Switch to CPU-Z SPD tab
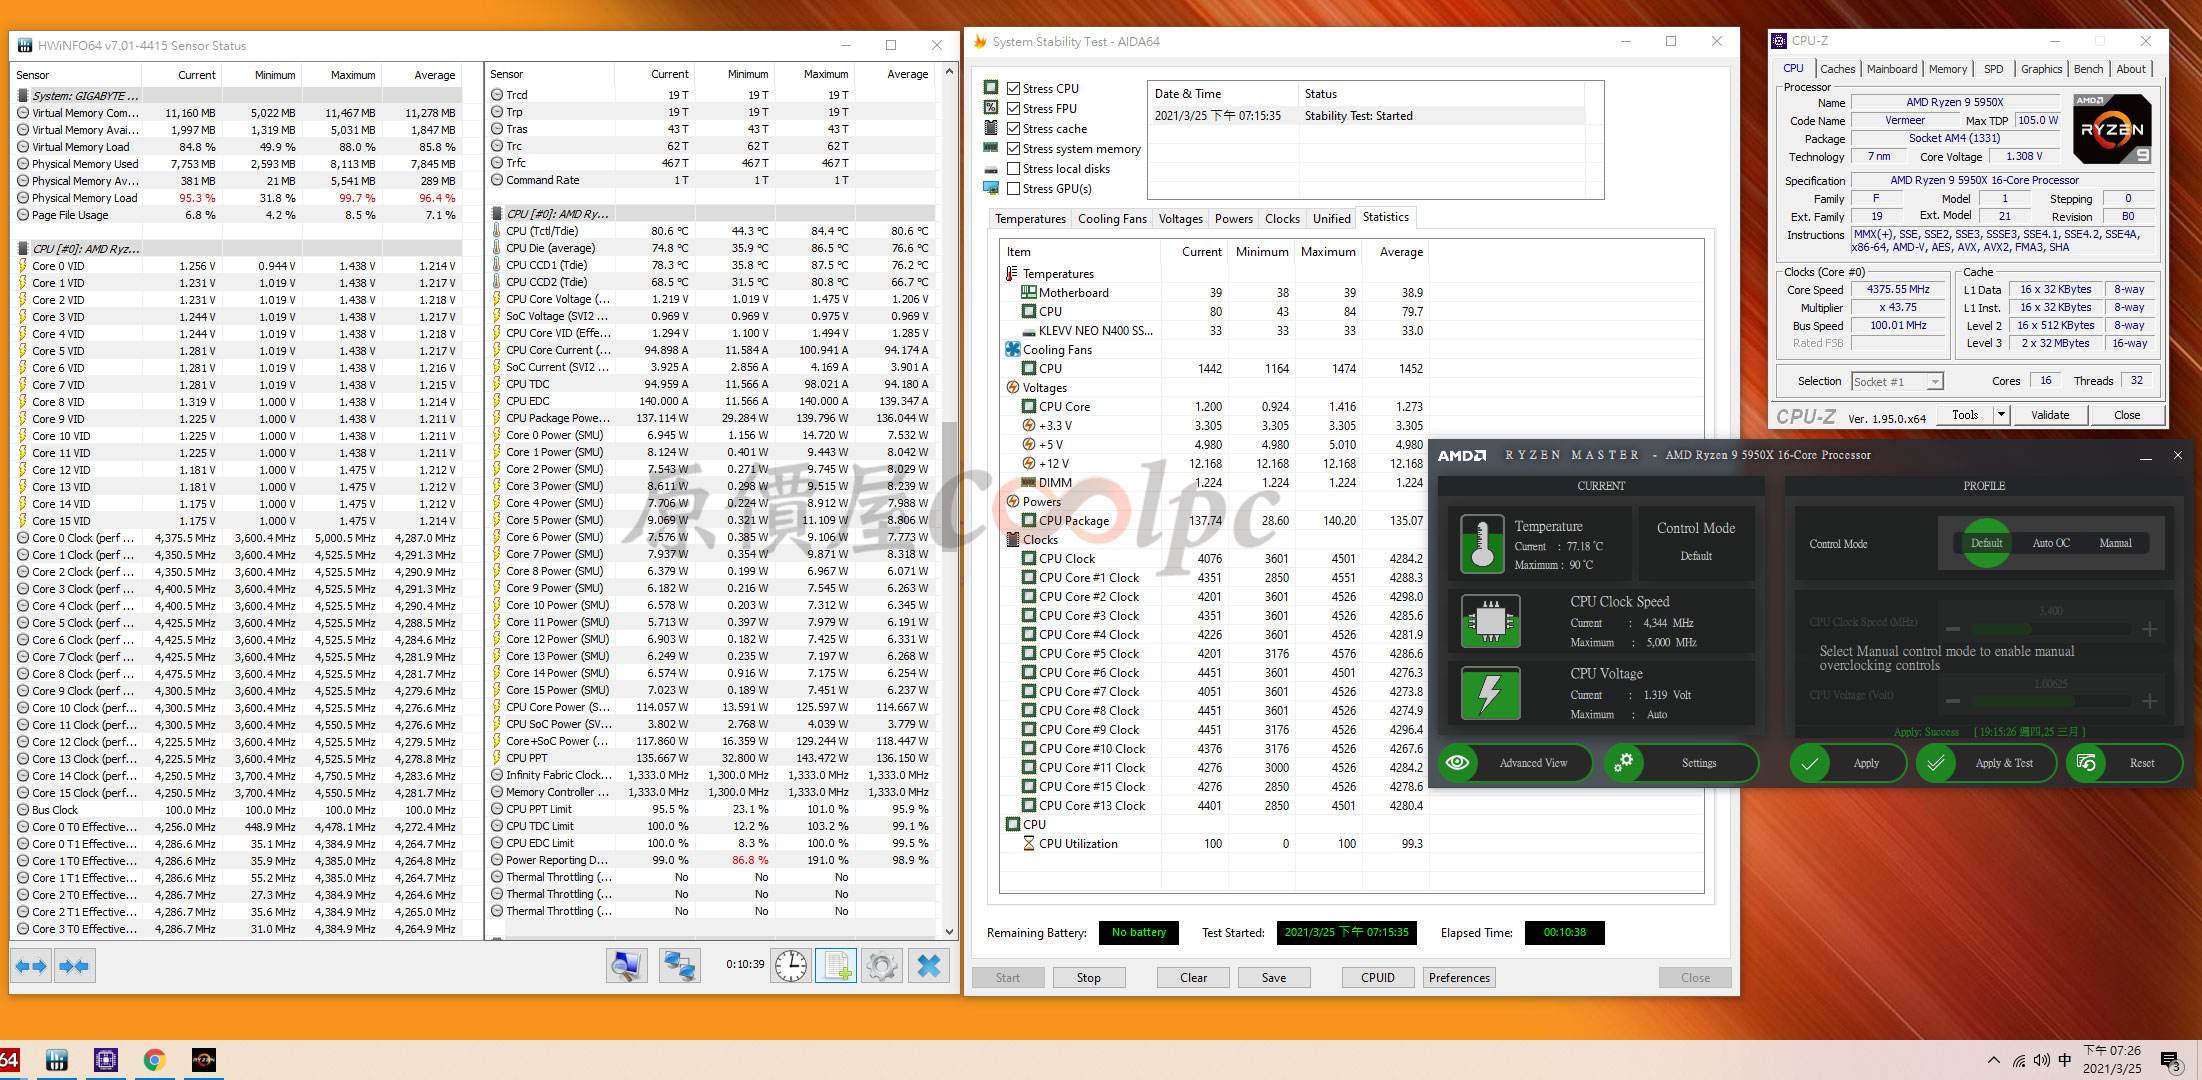The image size is (2202, 1080). click(x=1993, y=69)
